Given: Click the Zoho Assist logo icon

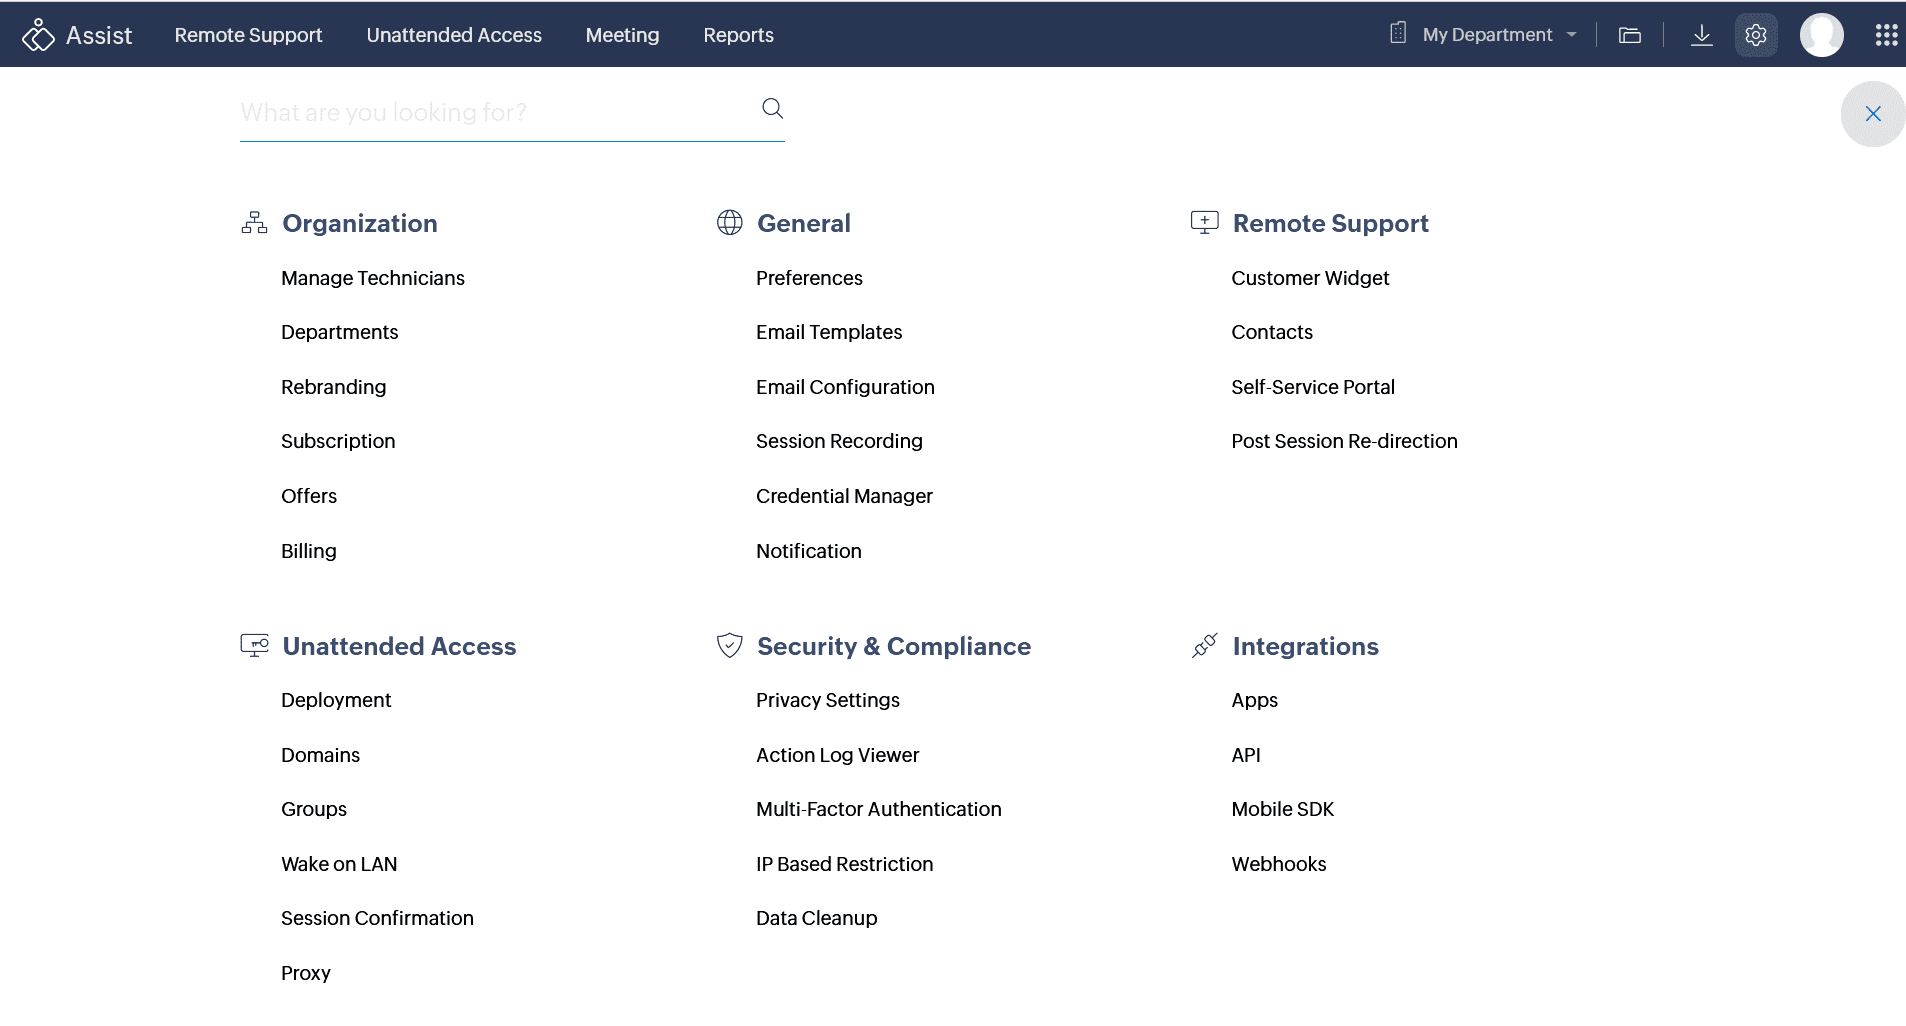Looking at the screenshot, I should click(x=38, y=35).
